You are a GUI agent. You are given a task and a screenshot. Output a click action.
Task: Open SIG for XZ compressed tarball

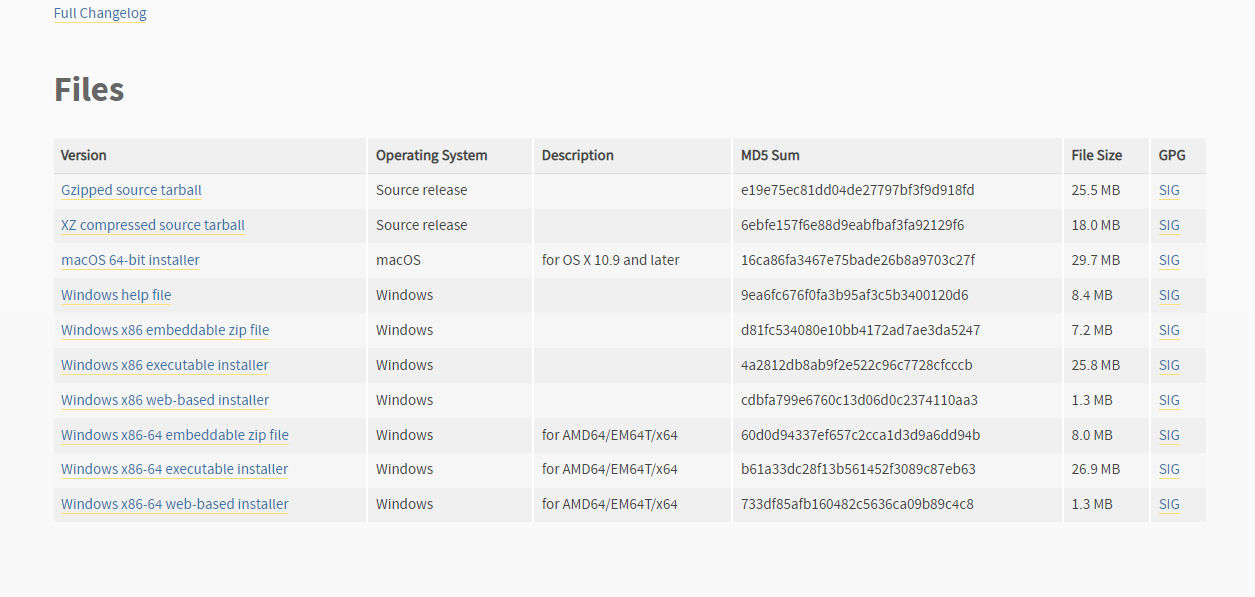1169,225
